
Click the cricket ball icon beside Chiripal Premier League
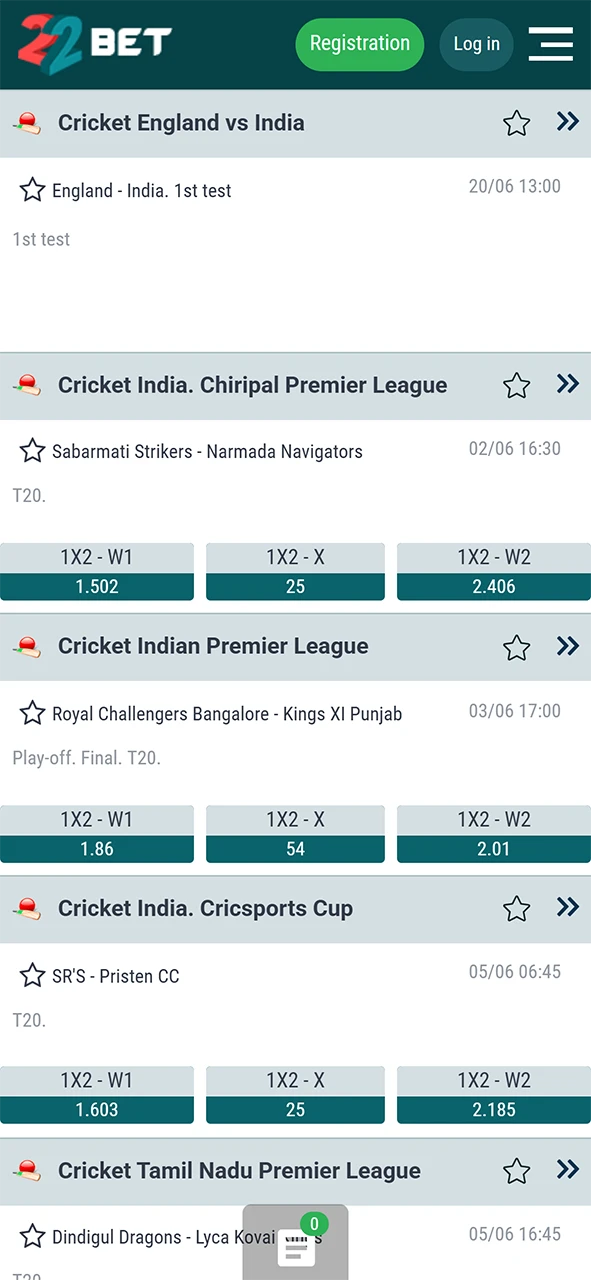coord(28,385)
